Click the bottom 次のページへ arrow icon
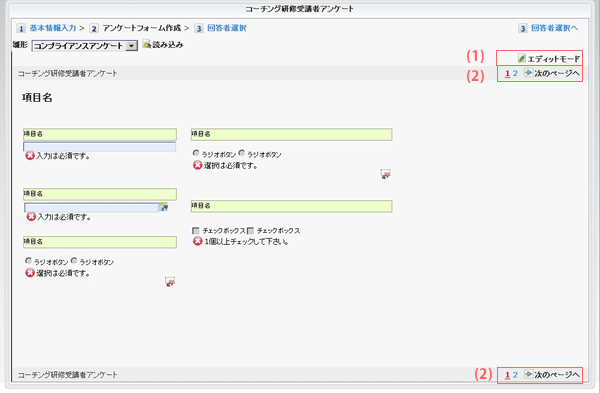This screenshot has width=600, height=393. pos(528,374)
